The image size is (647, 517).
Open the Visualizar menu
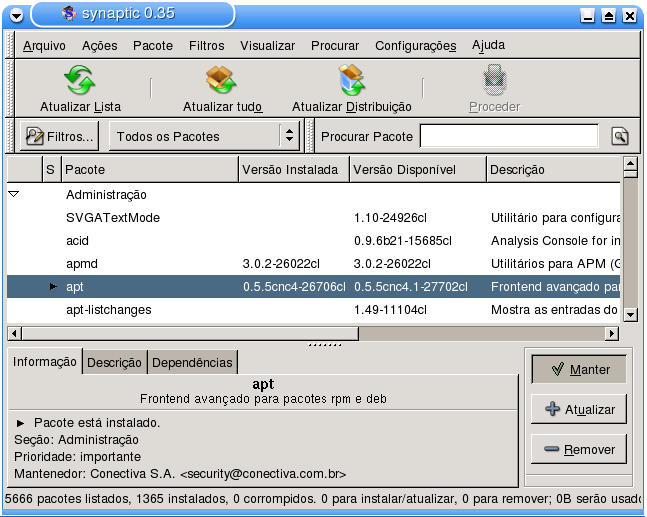point(267,45)
